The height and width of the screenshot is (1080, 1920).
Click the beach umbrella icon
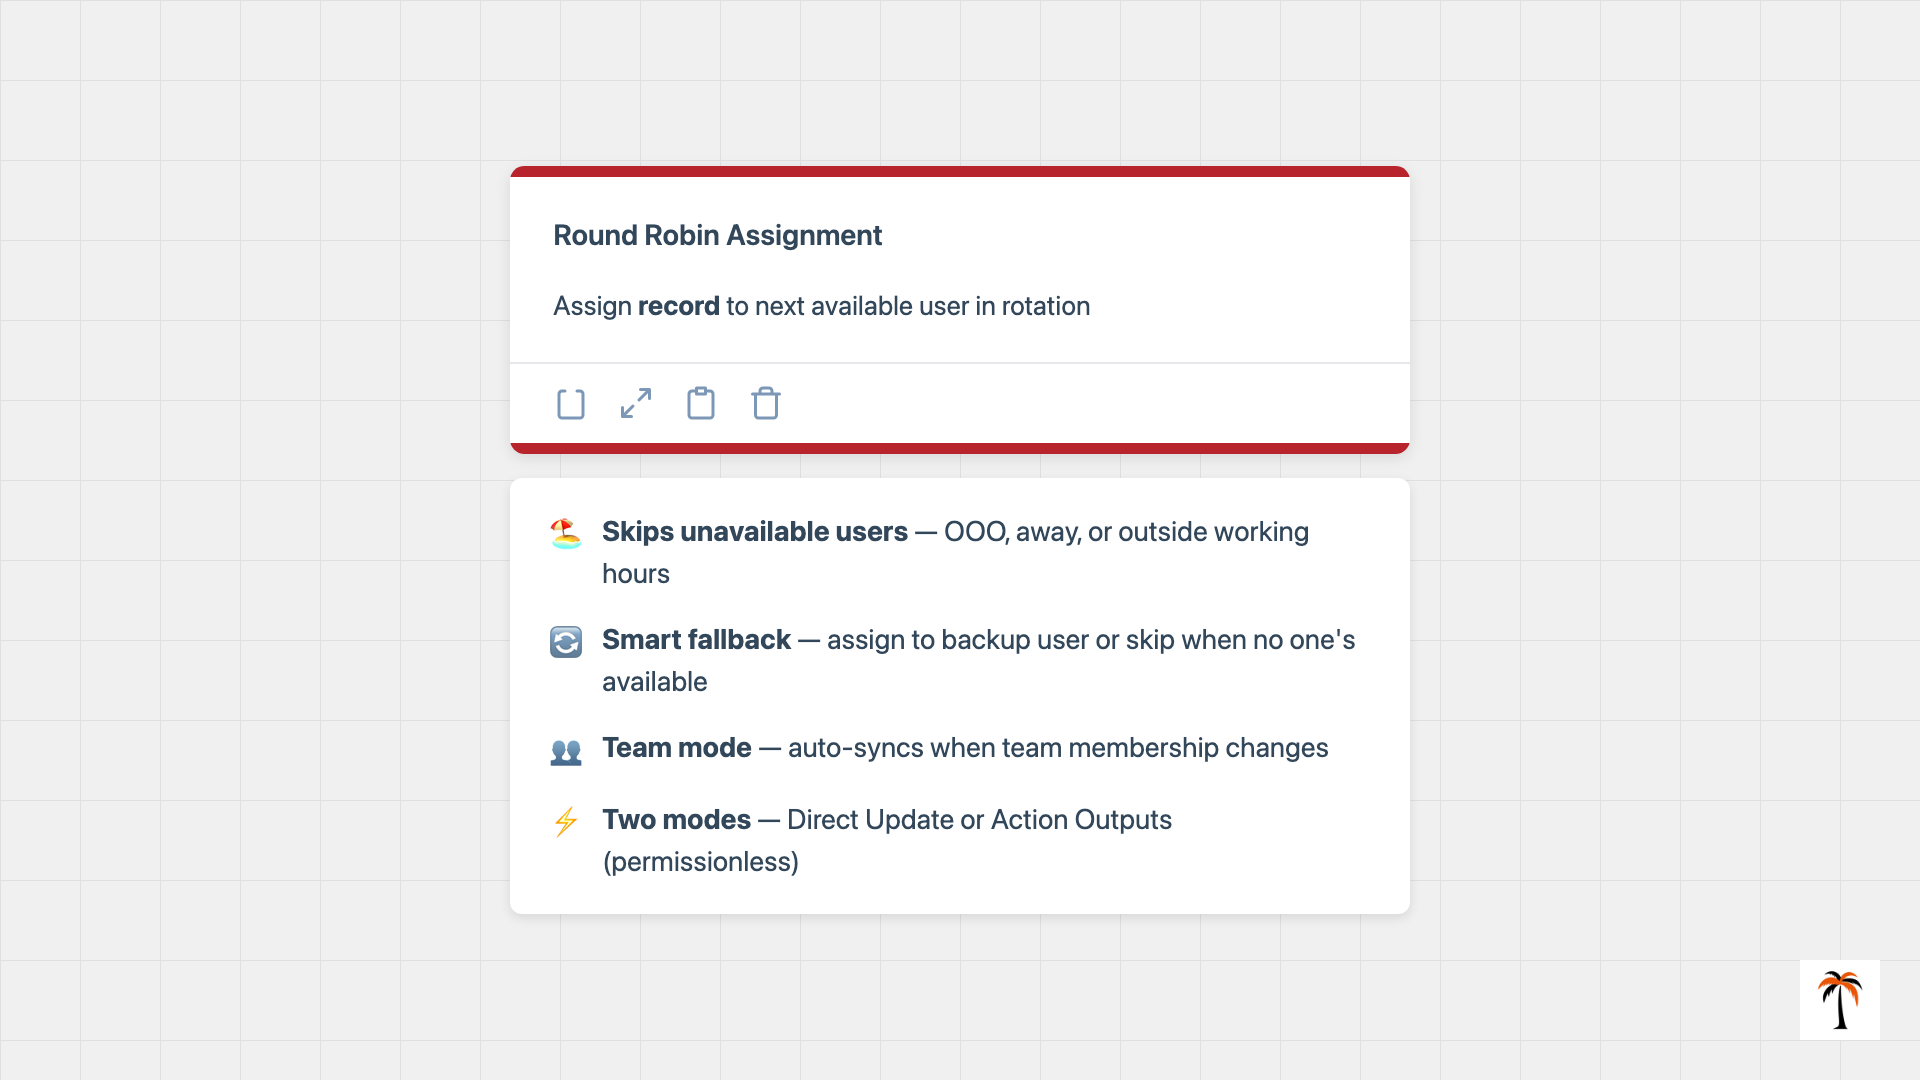566,533
